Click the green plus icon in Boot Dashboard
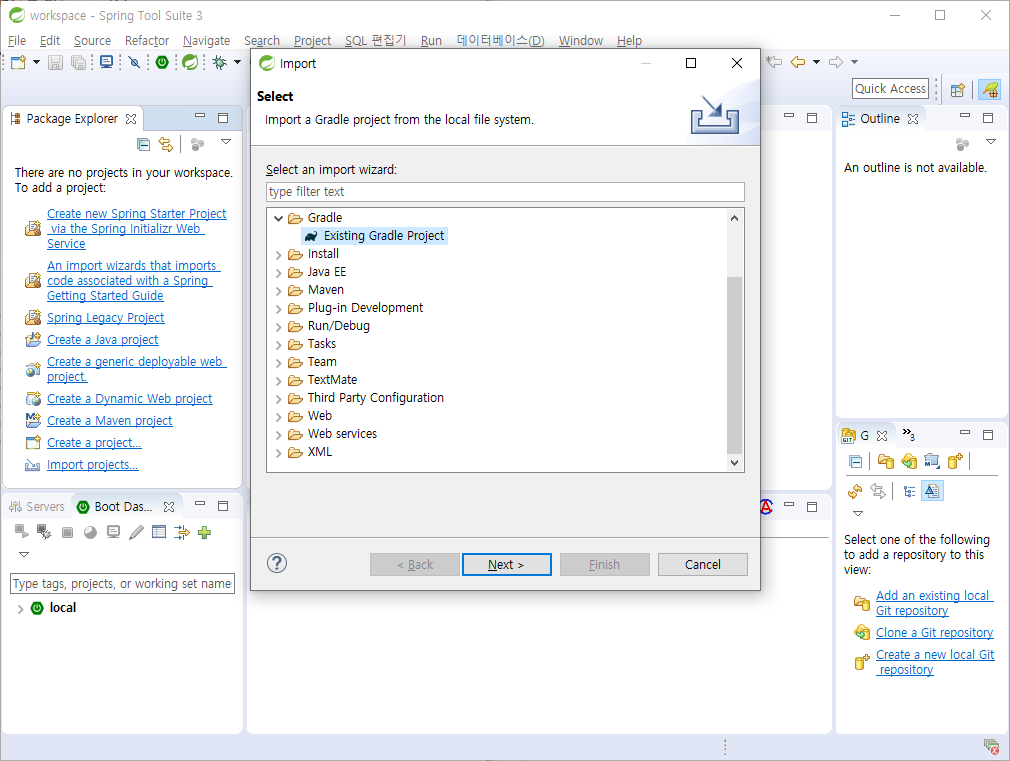Screen dimensions: 1010x761 point(204,532)
